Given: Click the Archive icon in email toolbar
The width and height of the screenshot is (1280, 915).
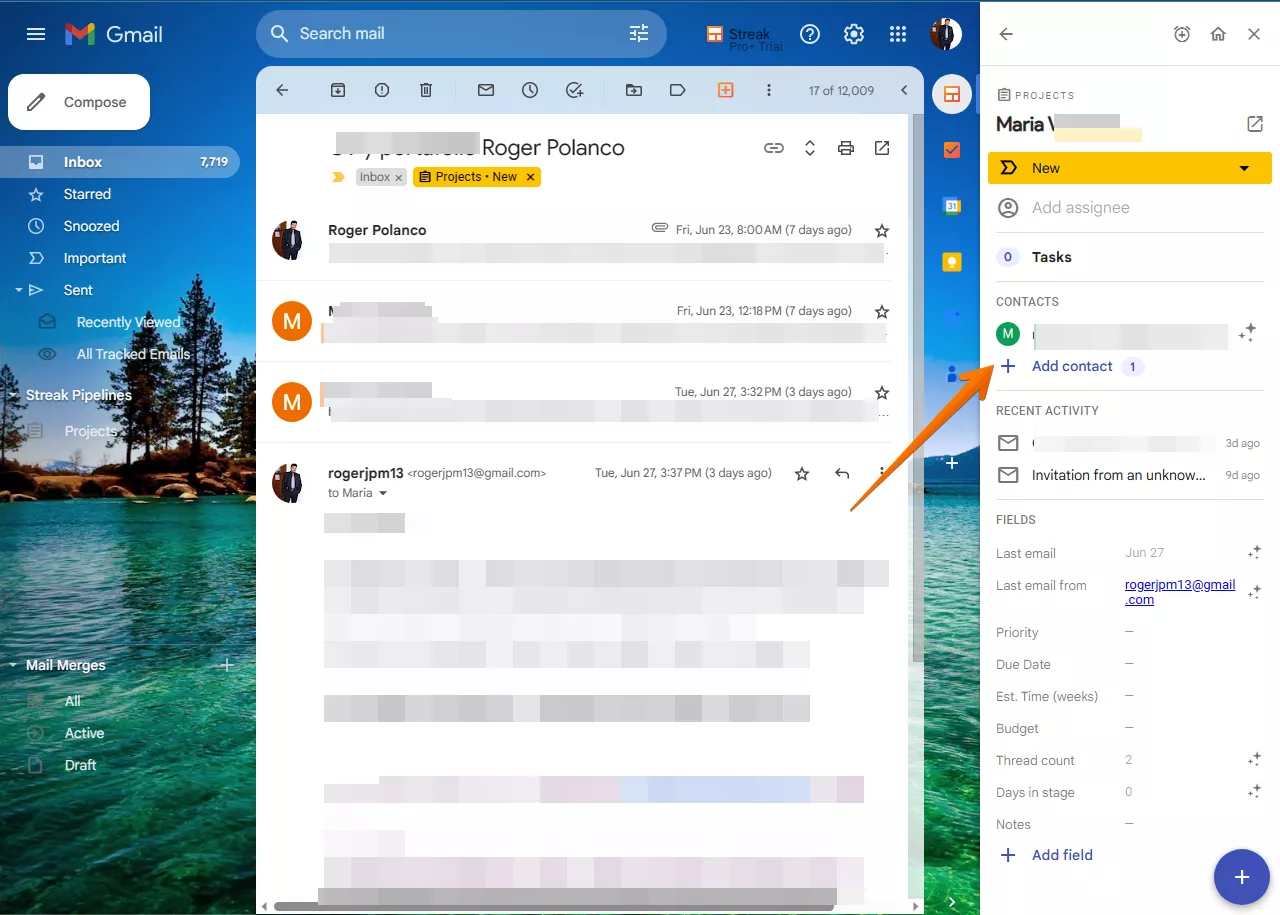Looking at the screenshot, I should point(338,90).
